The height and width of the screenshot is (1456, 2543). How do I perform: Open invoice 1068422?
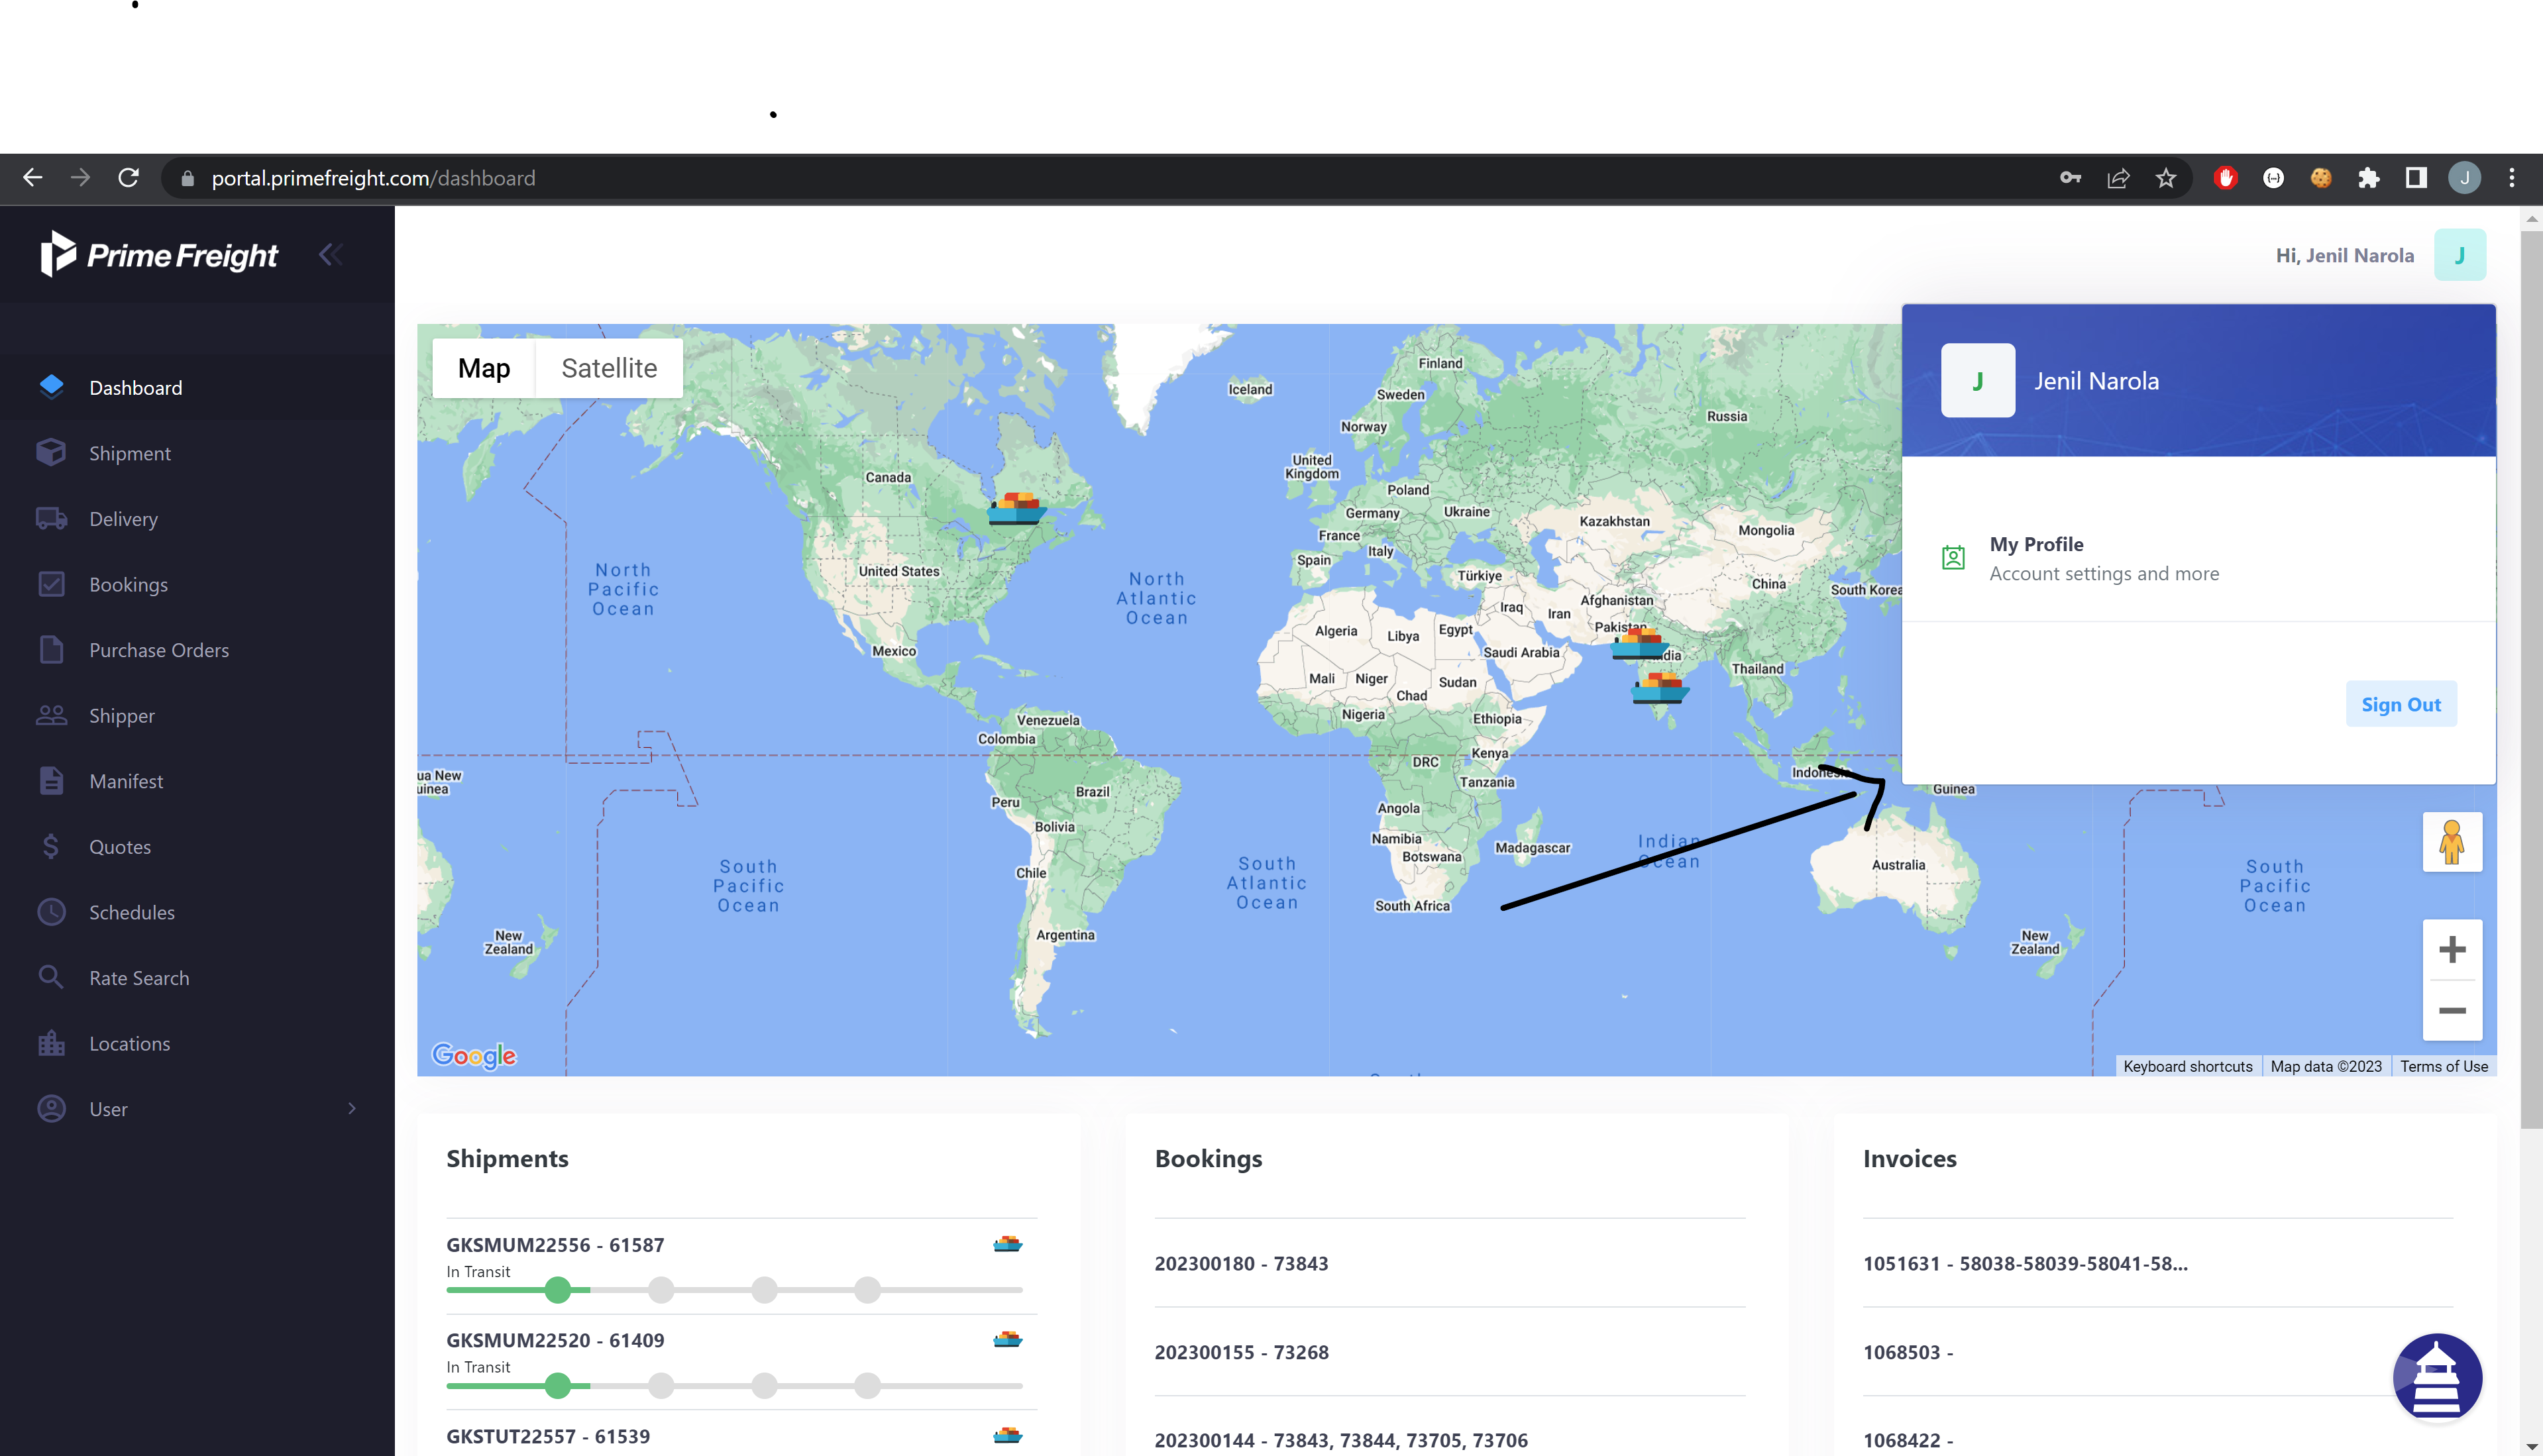tap(1907, 1440)
